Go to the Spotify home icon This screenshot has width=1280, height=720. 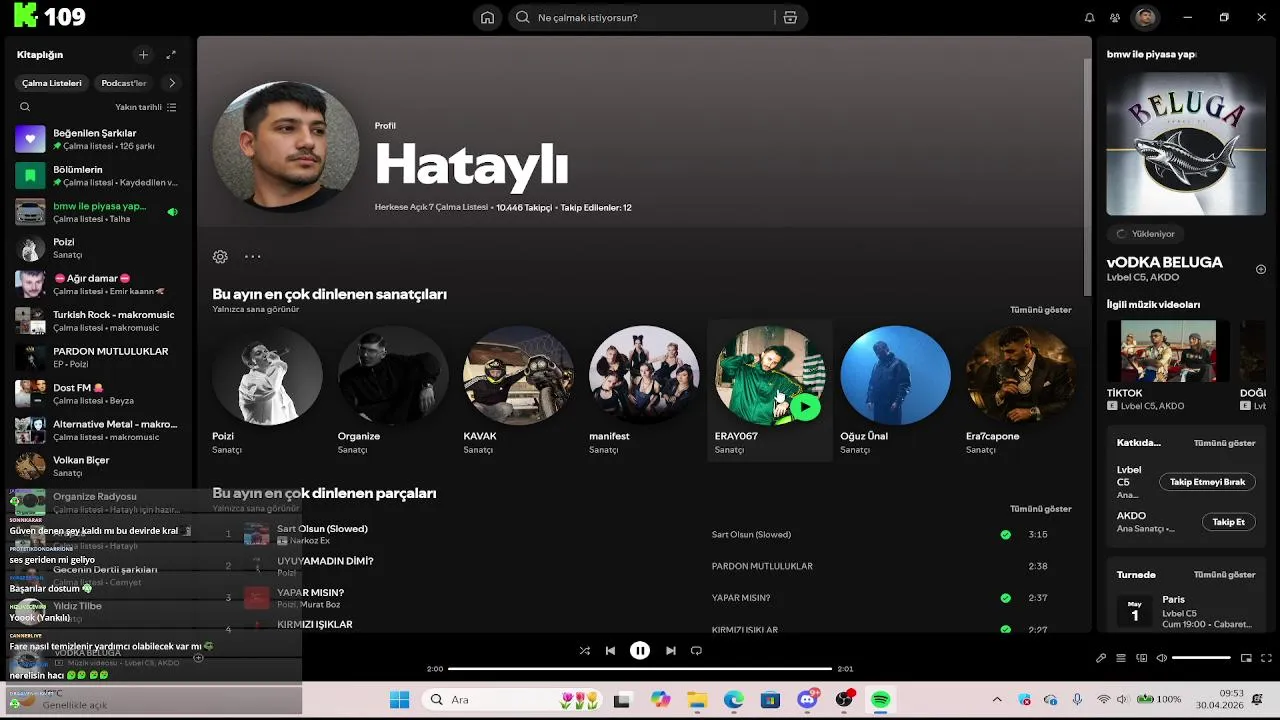click(487, 17)
